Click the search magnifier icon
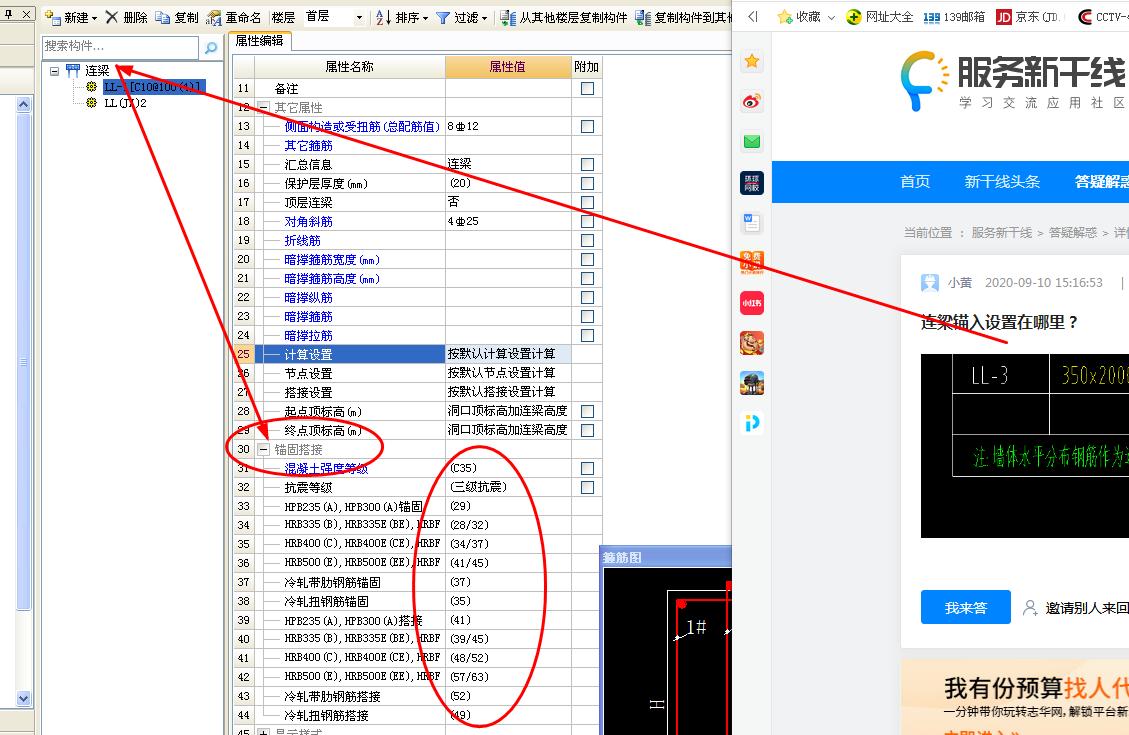Viewport: 1129px width, 735px height. tap(211, 48)
